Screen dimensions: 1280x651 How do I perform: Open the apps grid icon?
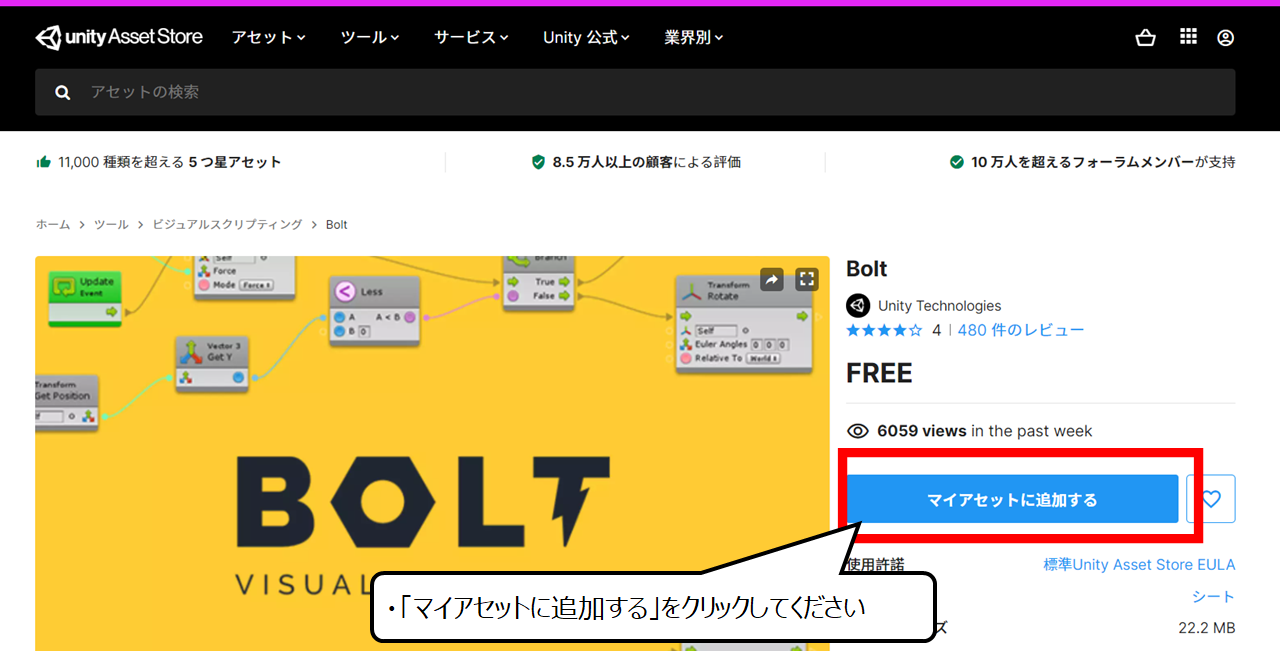coord(1188,36)
